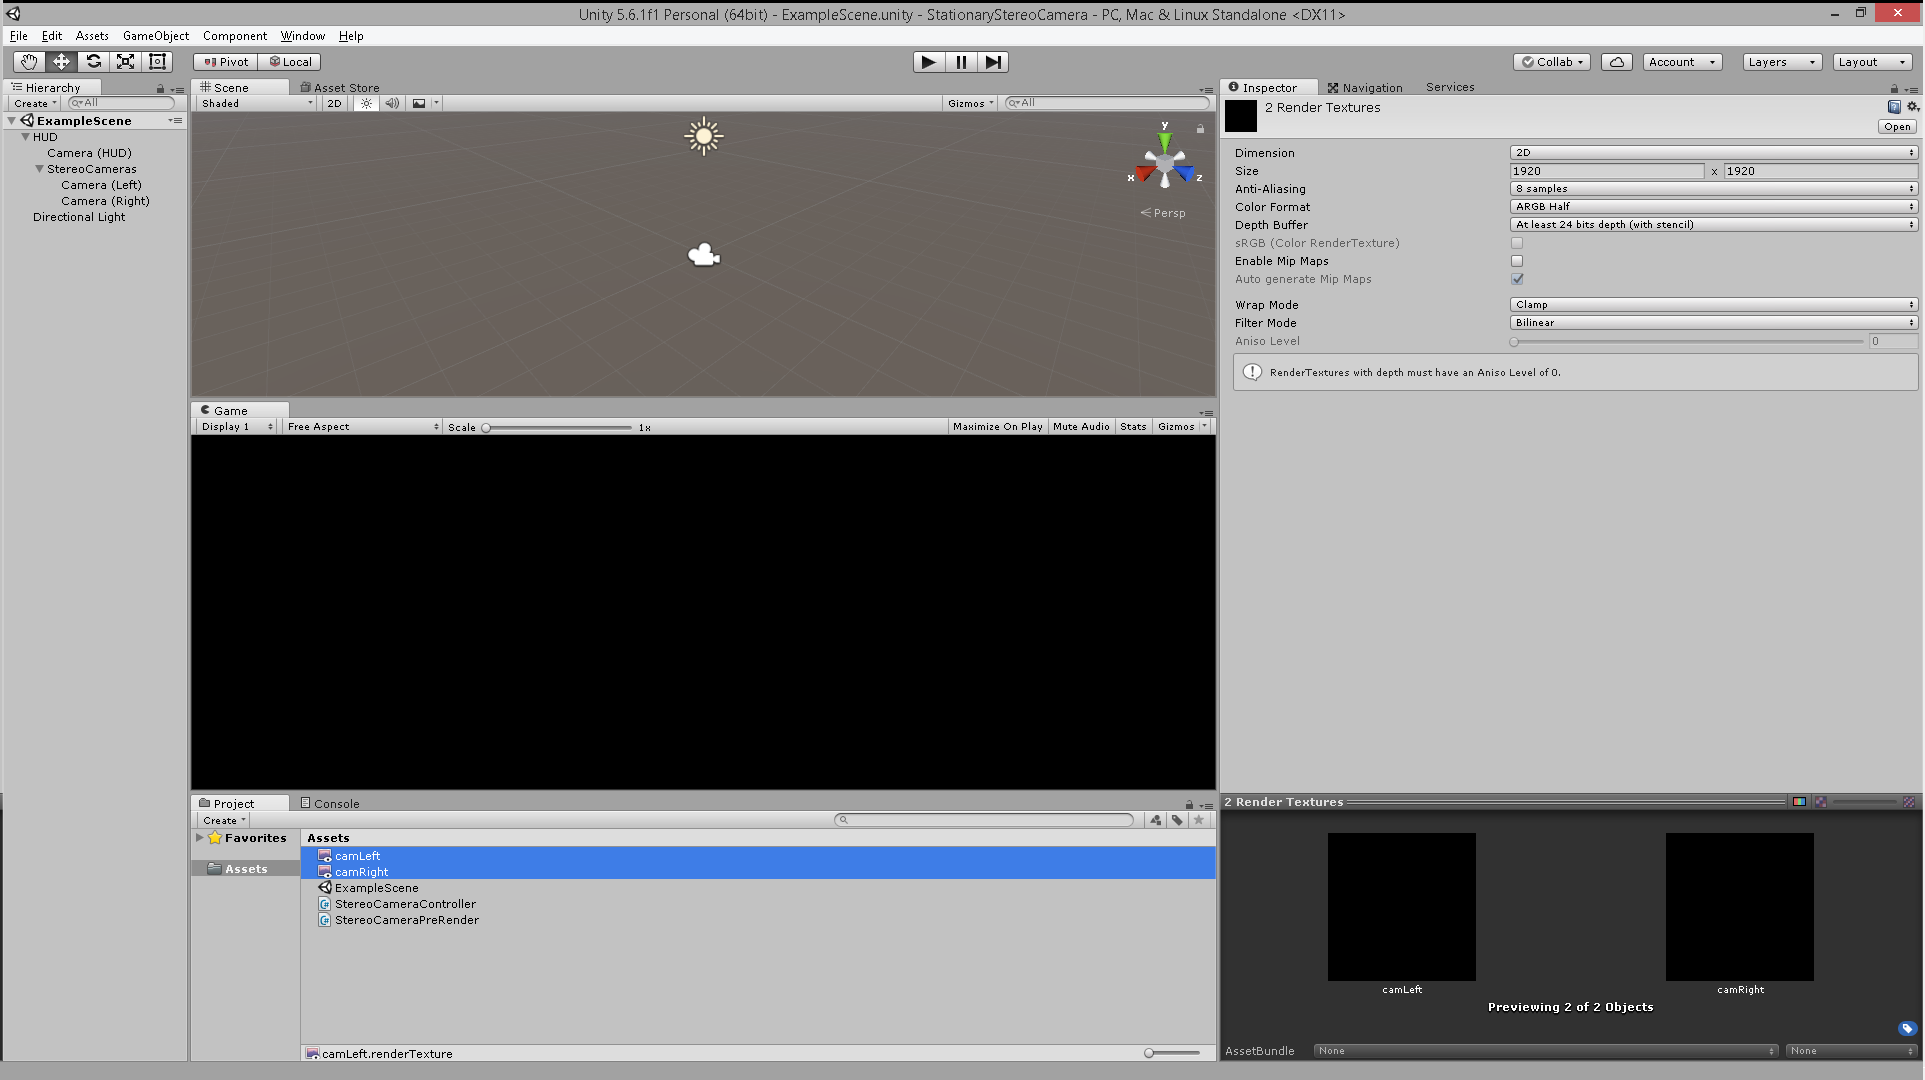Collapse StereoCameras hierarchy item
This screenshot has width=1925, height=1080.
click(40, 169)
